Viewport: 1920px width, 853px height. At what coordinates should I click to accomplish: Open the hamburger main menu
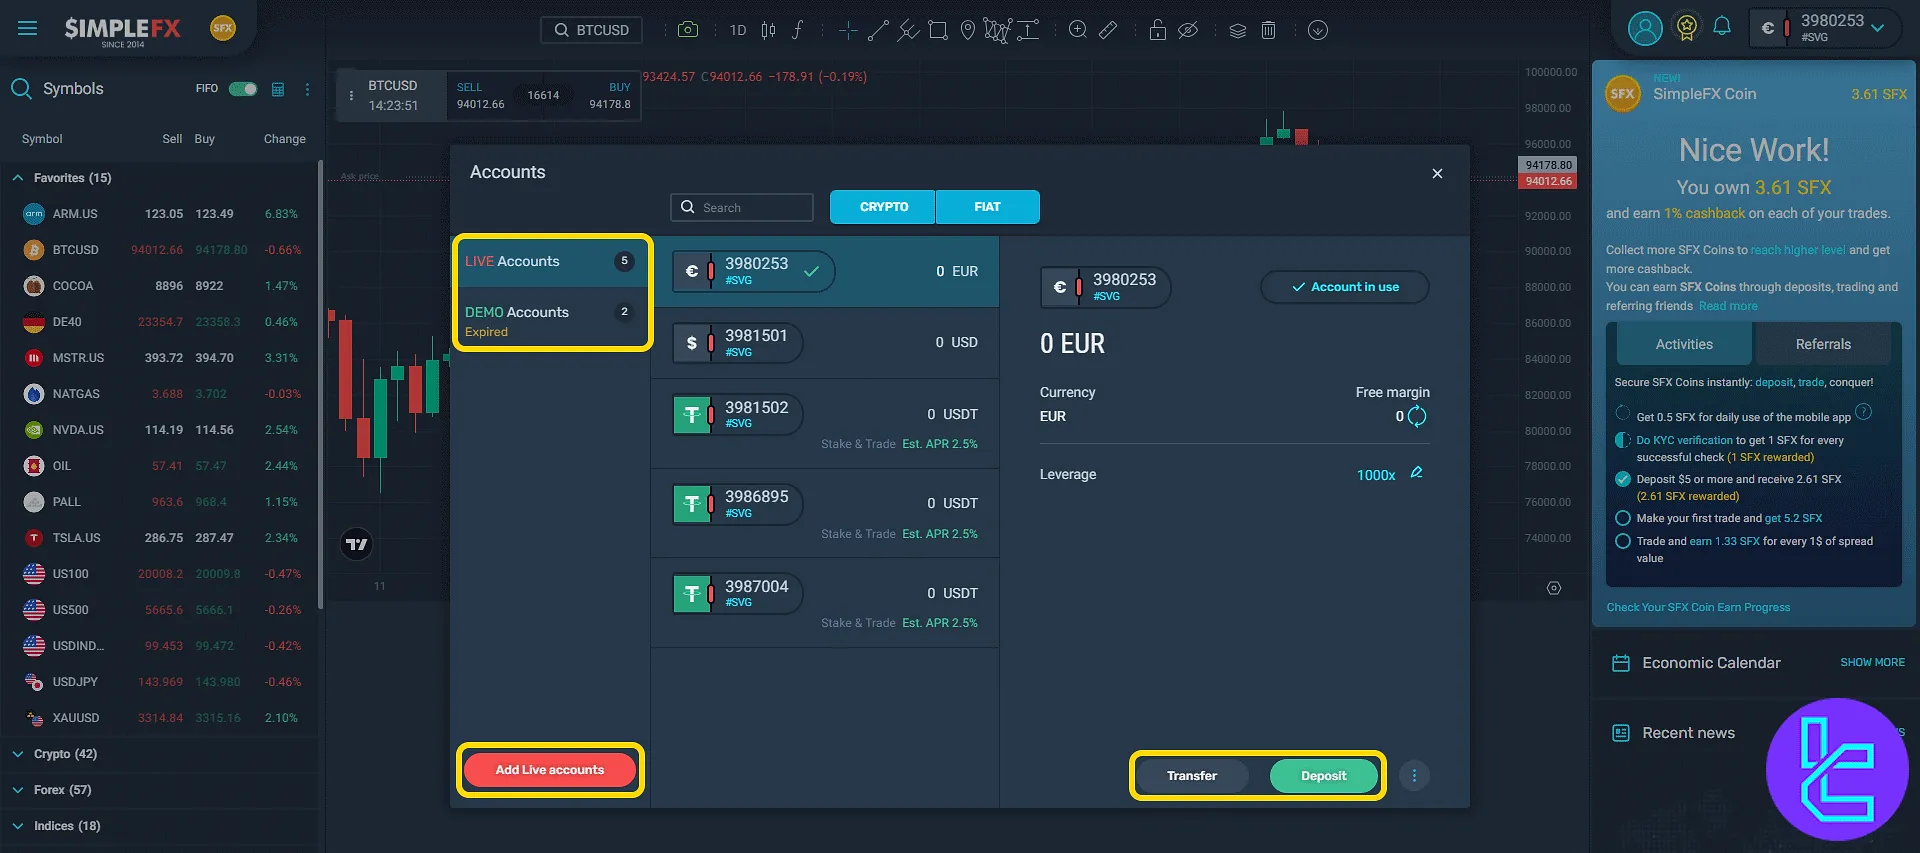pos(27,29)
